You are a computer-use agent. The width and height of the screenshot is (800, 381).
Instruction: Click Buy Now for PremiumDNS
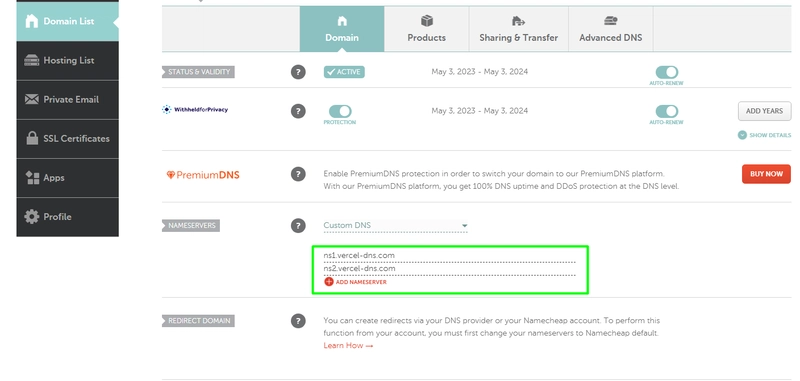(x=766, y=174)
